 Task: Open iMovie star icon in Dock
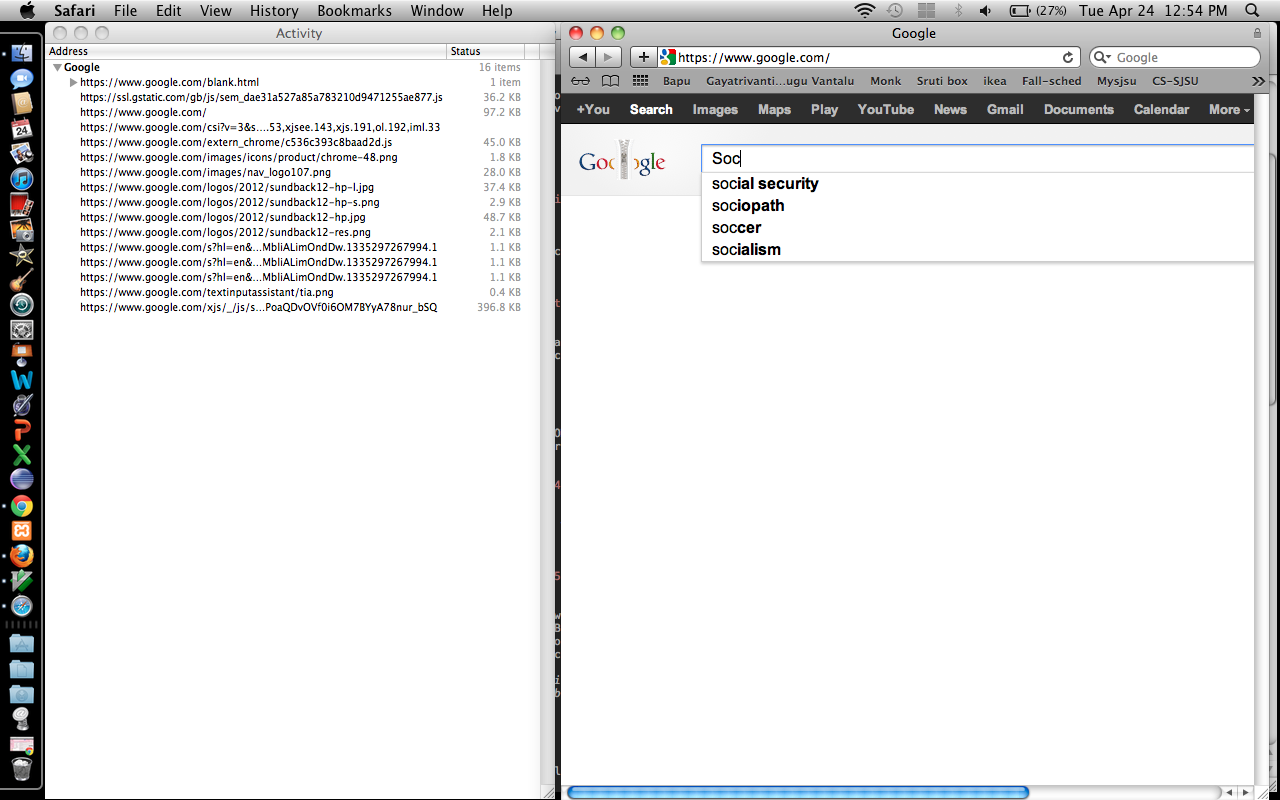coord(22,255)
